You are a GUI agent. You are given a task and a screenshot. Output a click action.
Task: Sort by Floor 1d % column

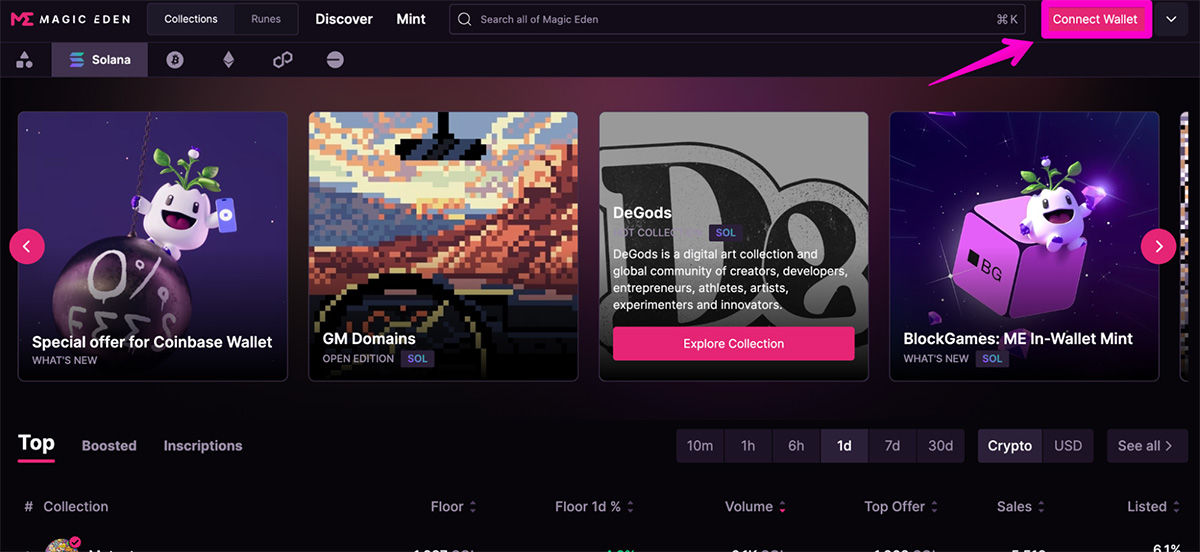594,507
